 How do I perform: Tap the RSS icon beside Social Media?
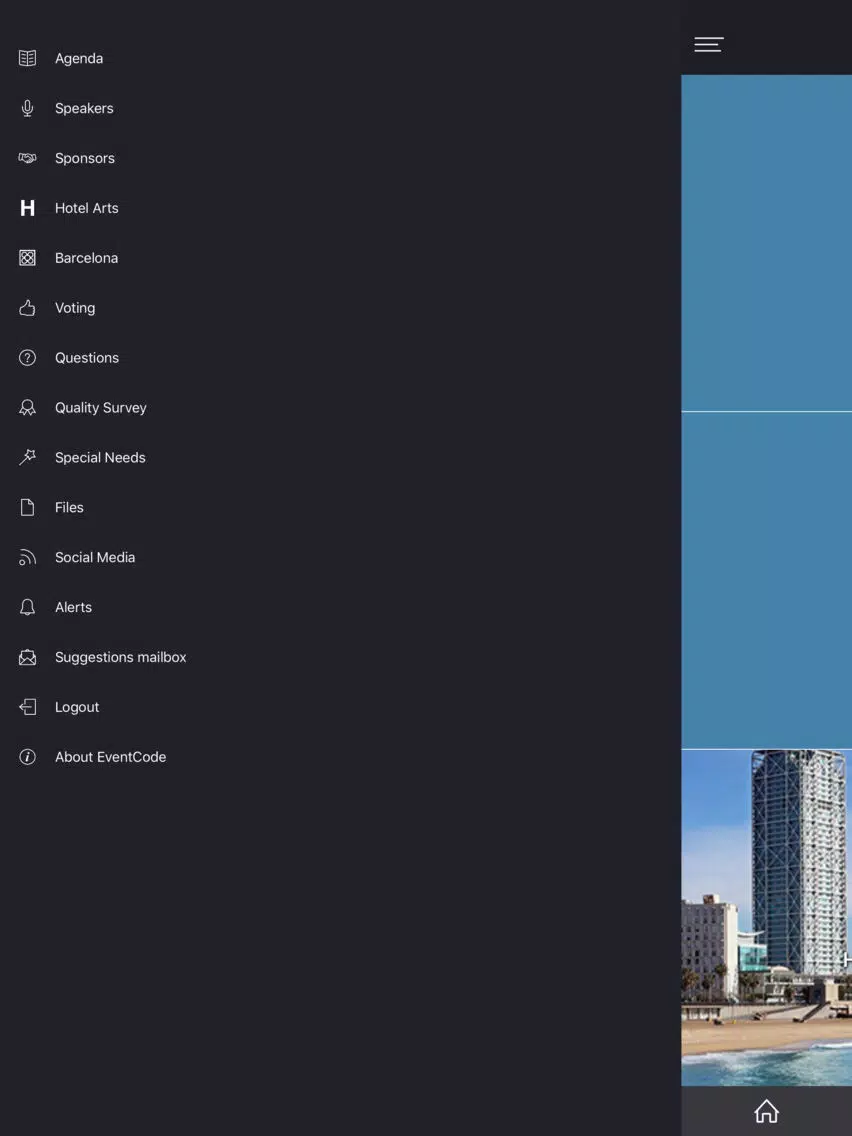click(x=27, y=557)
